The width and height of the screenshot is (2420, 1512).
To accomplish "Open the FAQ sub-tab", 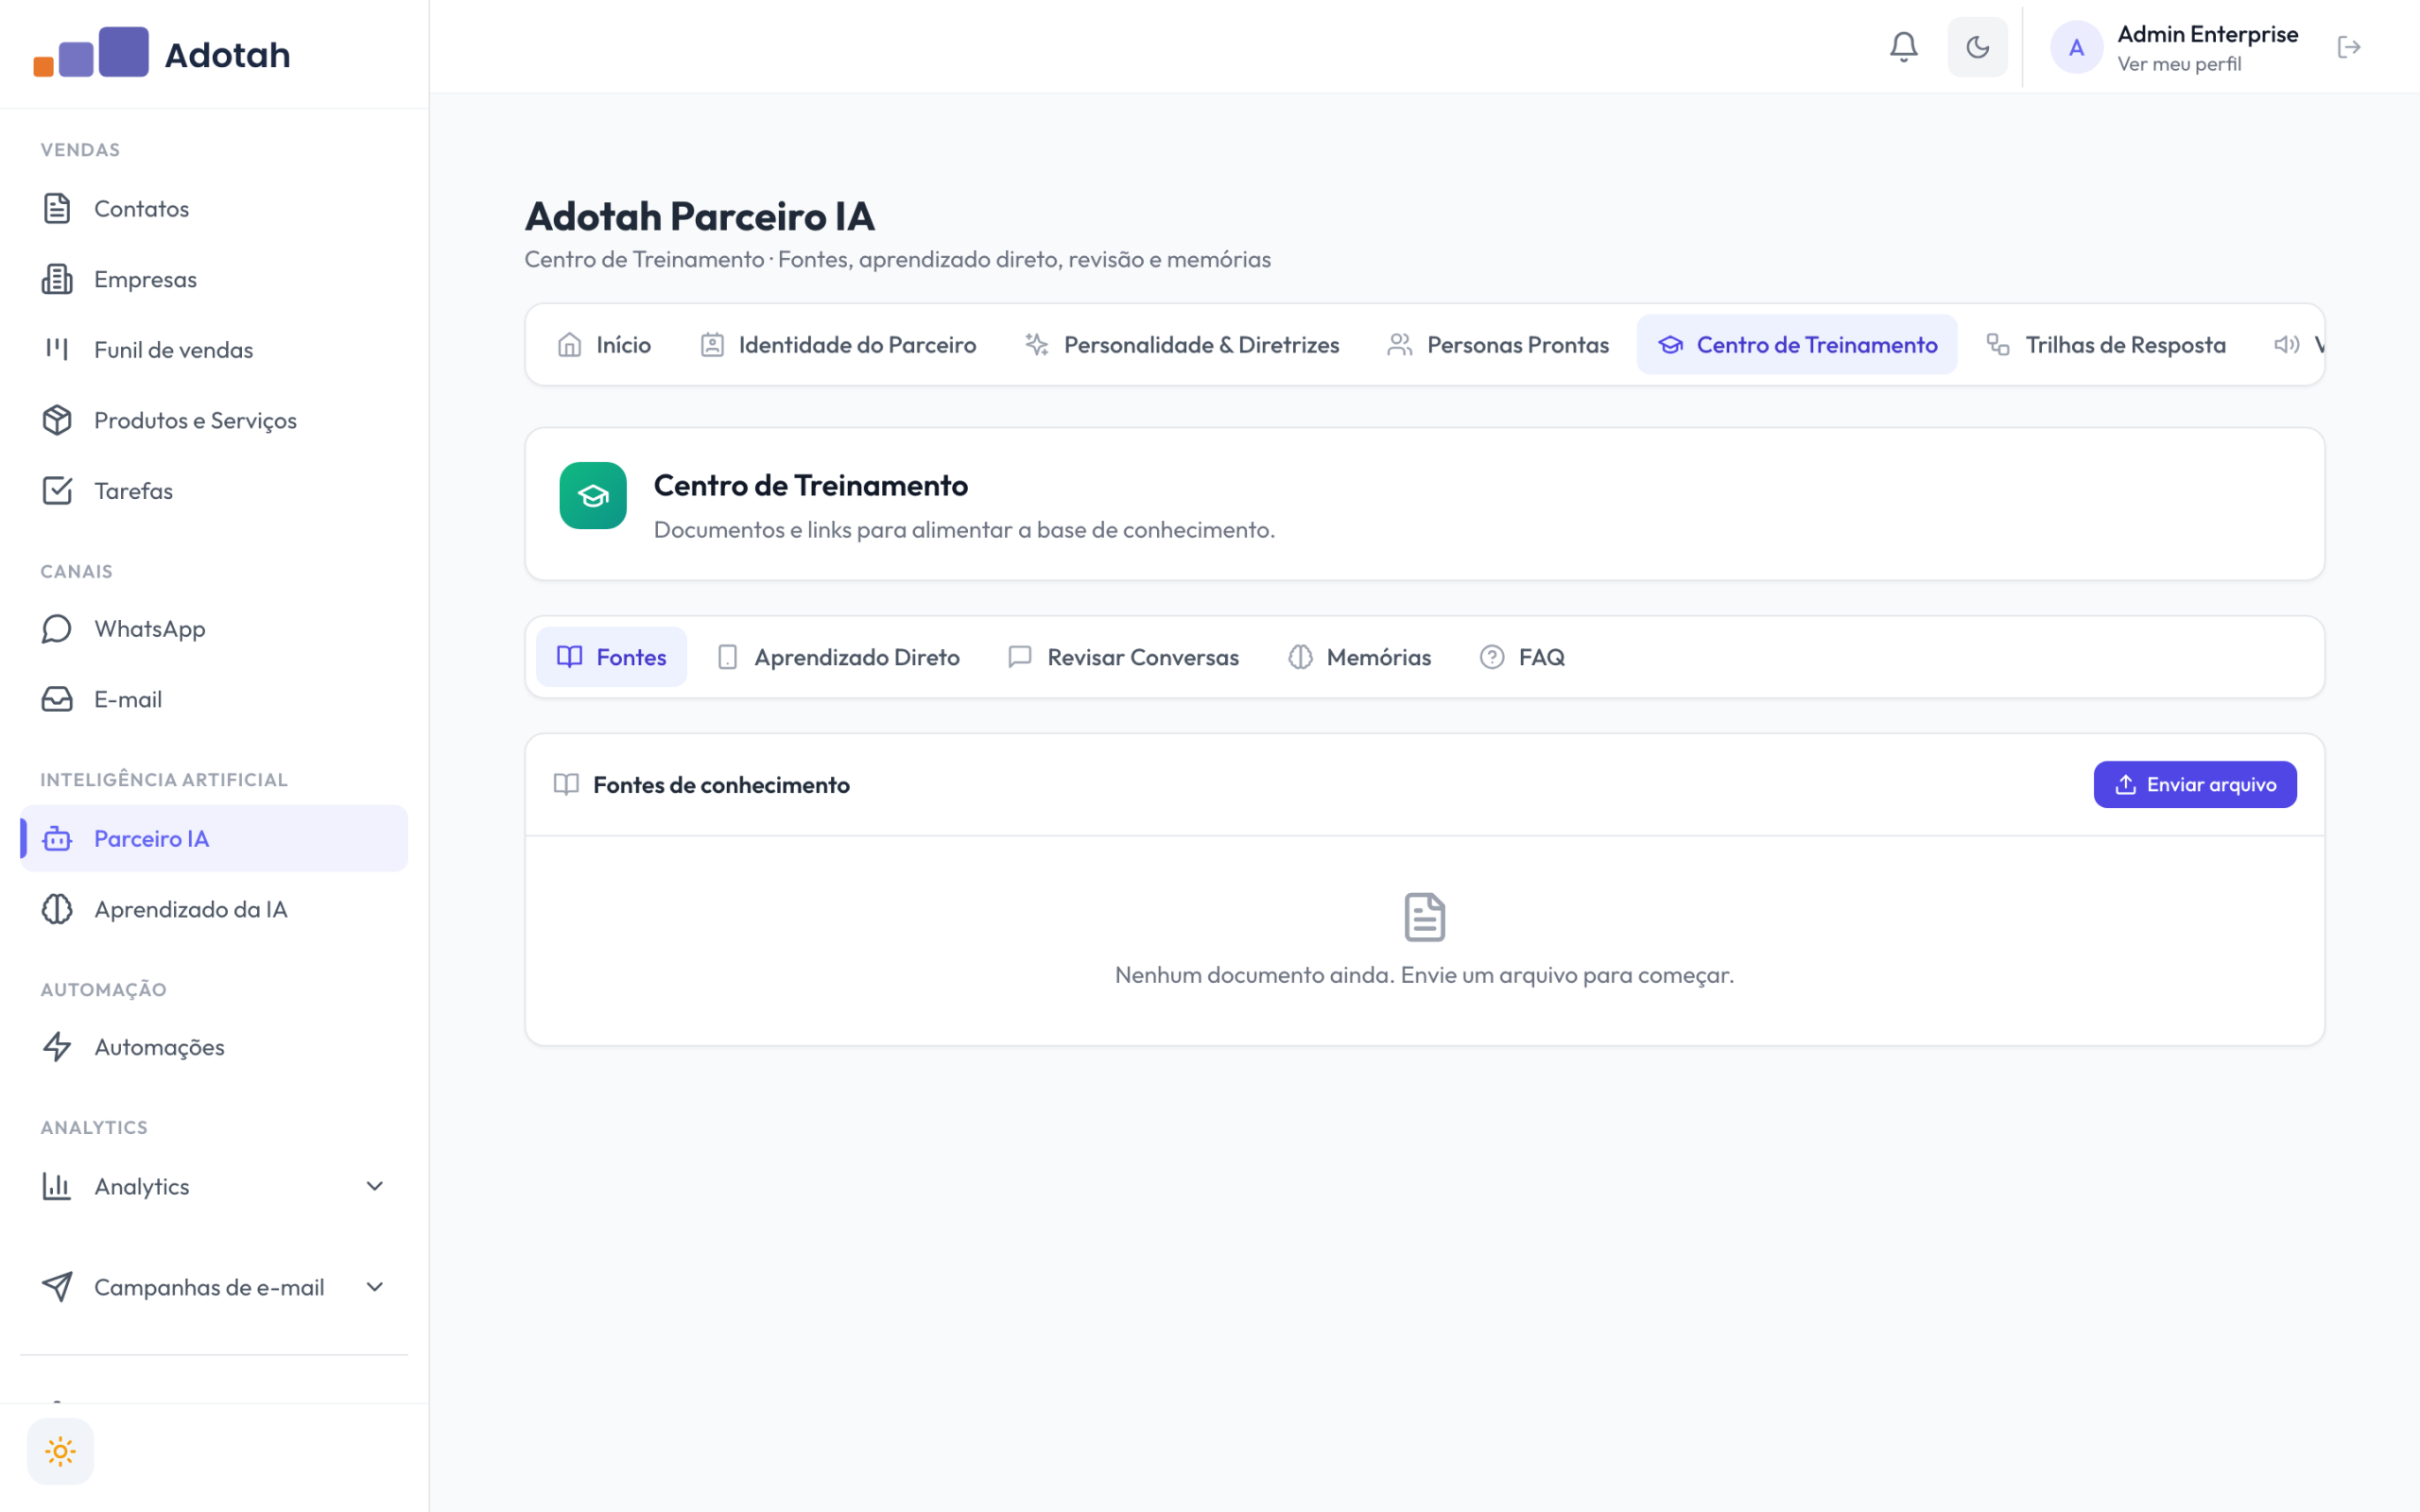I will (1522, 657).
